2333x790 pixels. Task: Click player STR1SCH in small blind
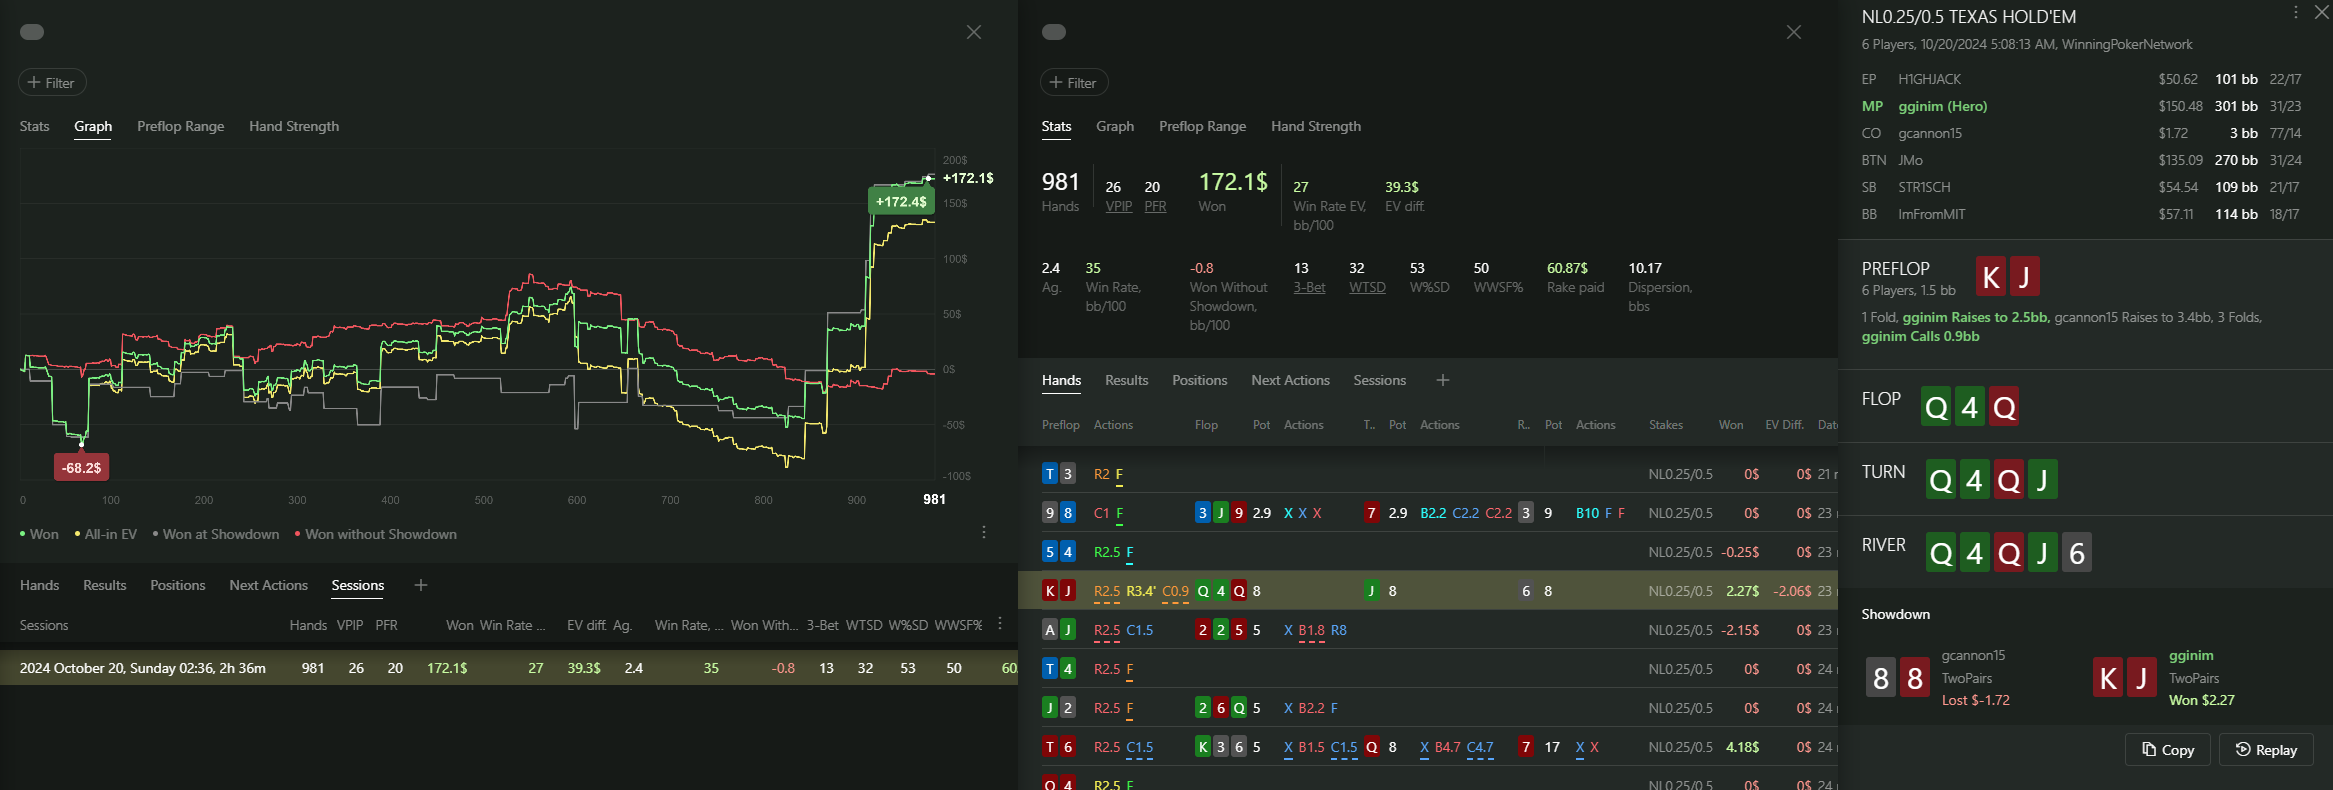[1924, 187]
